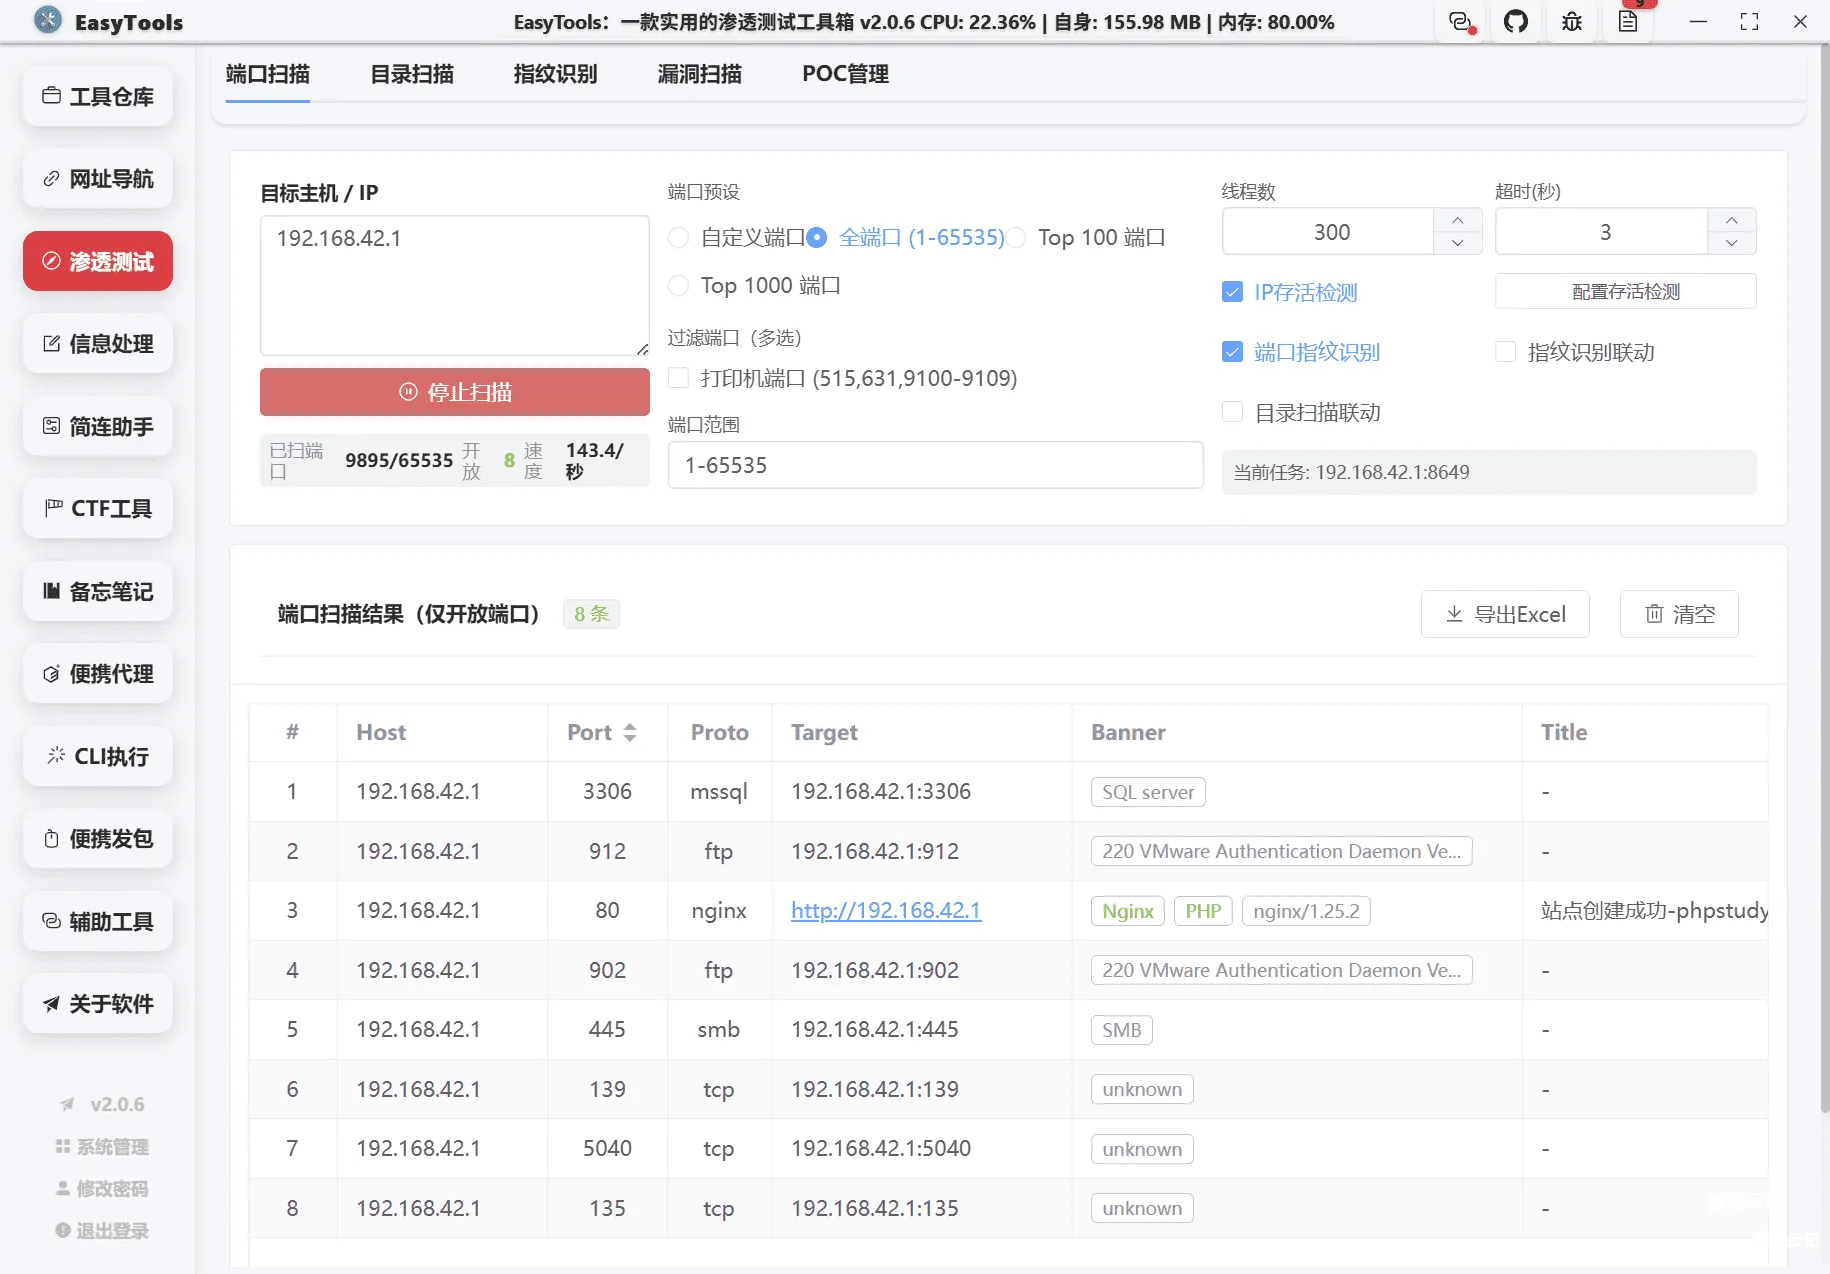Click the bug report icon in title bar
The height and width of the screenshot is (1274, 1830).
tap(1571, 21)
